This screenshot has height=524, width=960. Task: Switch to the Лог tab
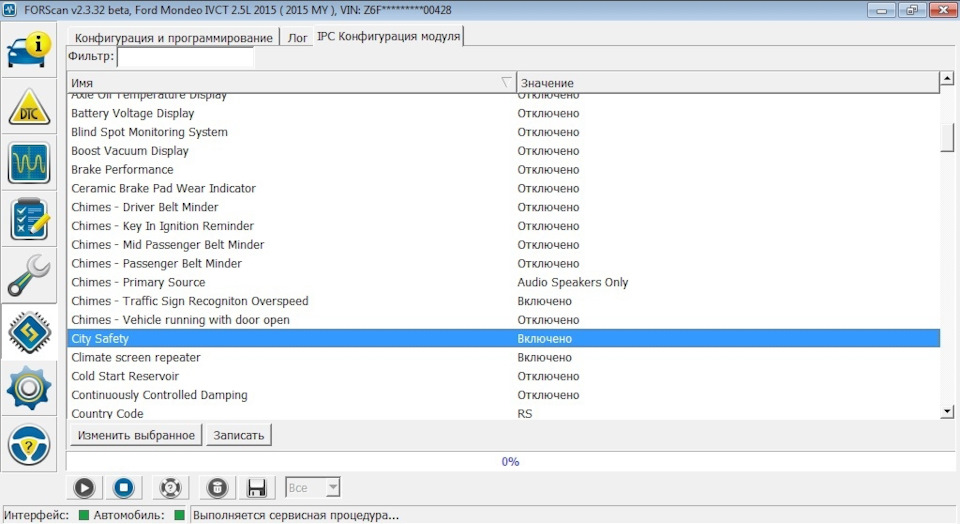tap(297, 37)
